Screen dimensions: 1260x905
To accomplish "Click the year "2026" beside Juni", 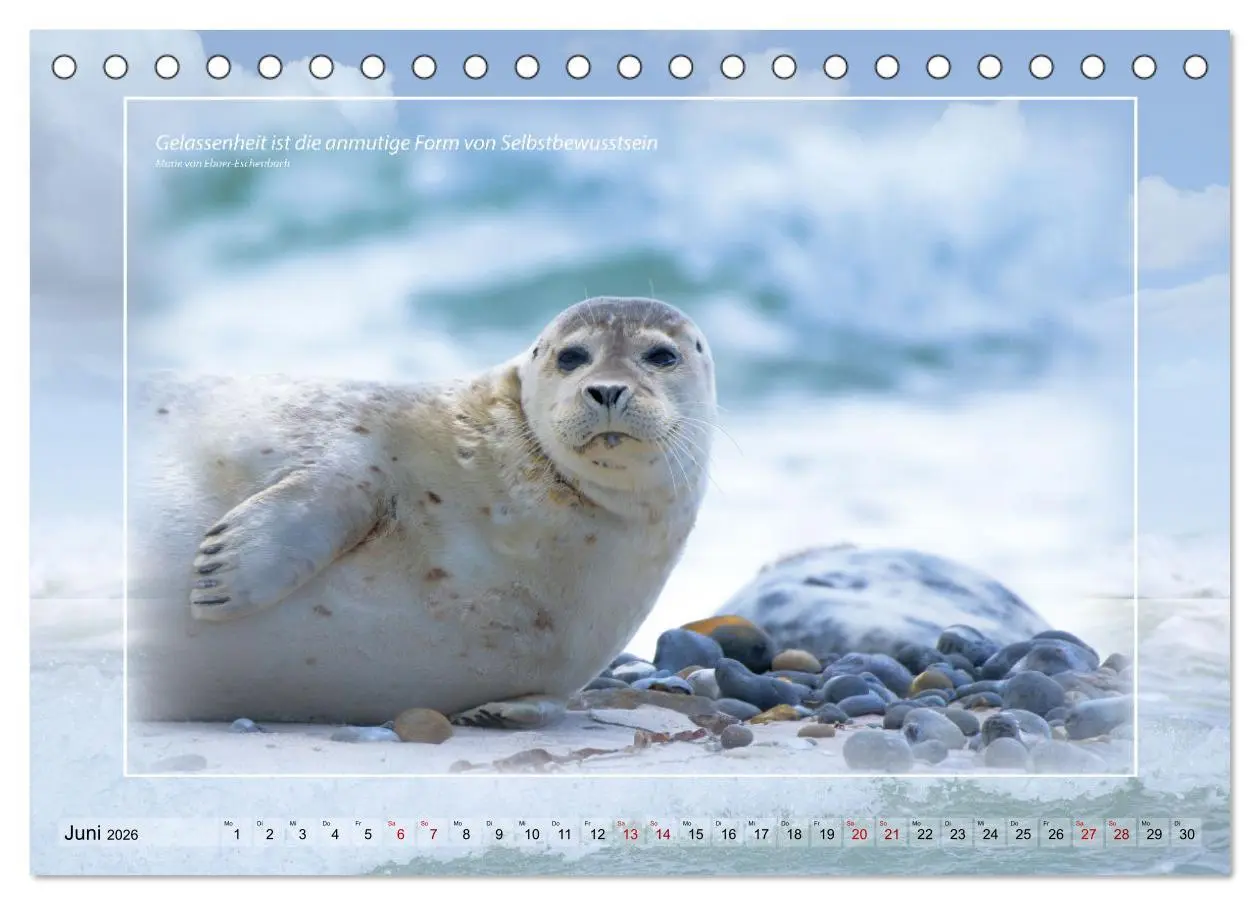I will [x=123, y=835].
